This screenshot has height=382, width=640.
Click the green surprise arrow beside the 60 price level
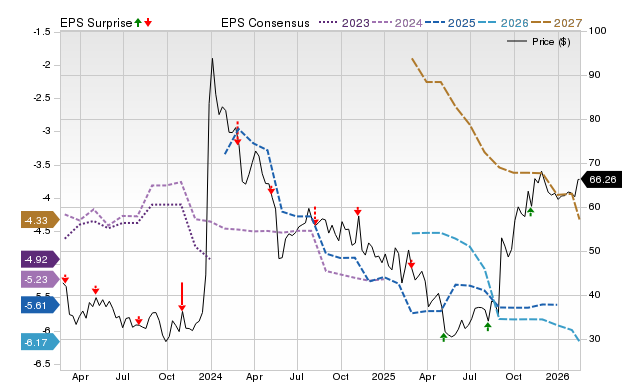530,211
